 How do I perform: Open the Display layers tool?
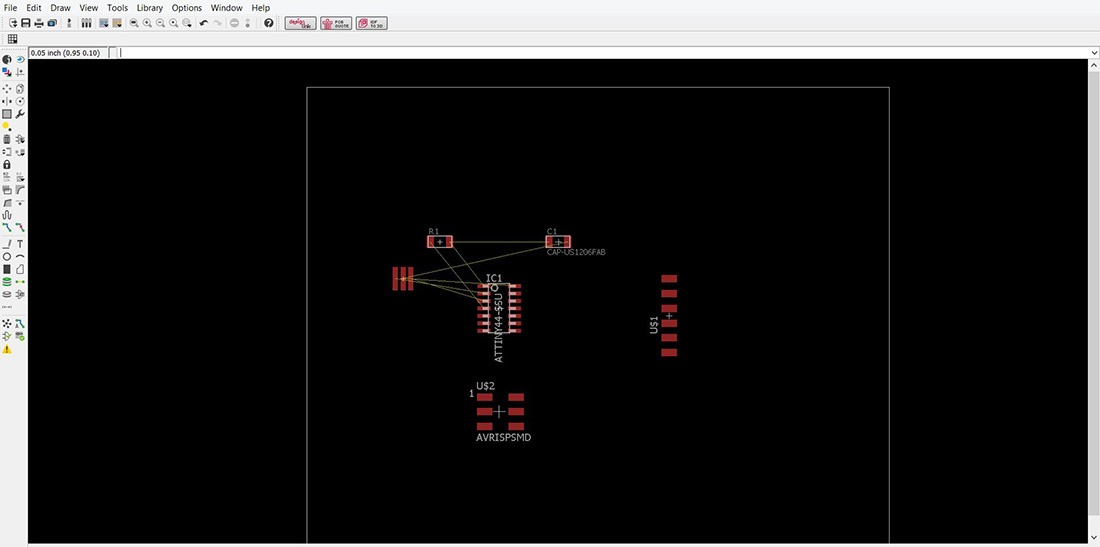click(7, 72)
